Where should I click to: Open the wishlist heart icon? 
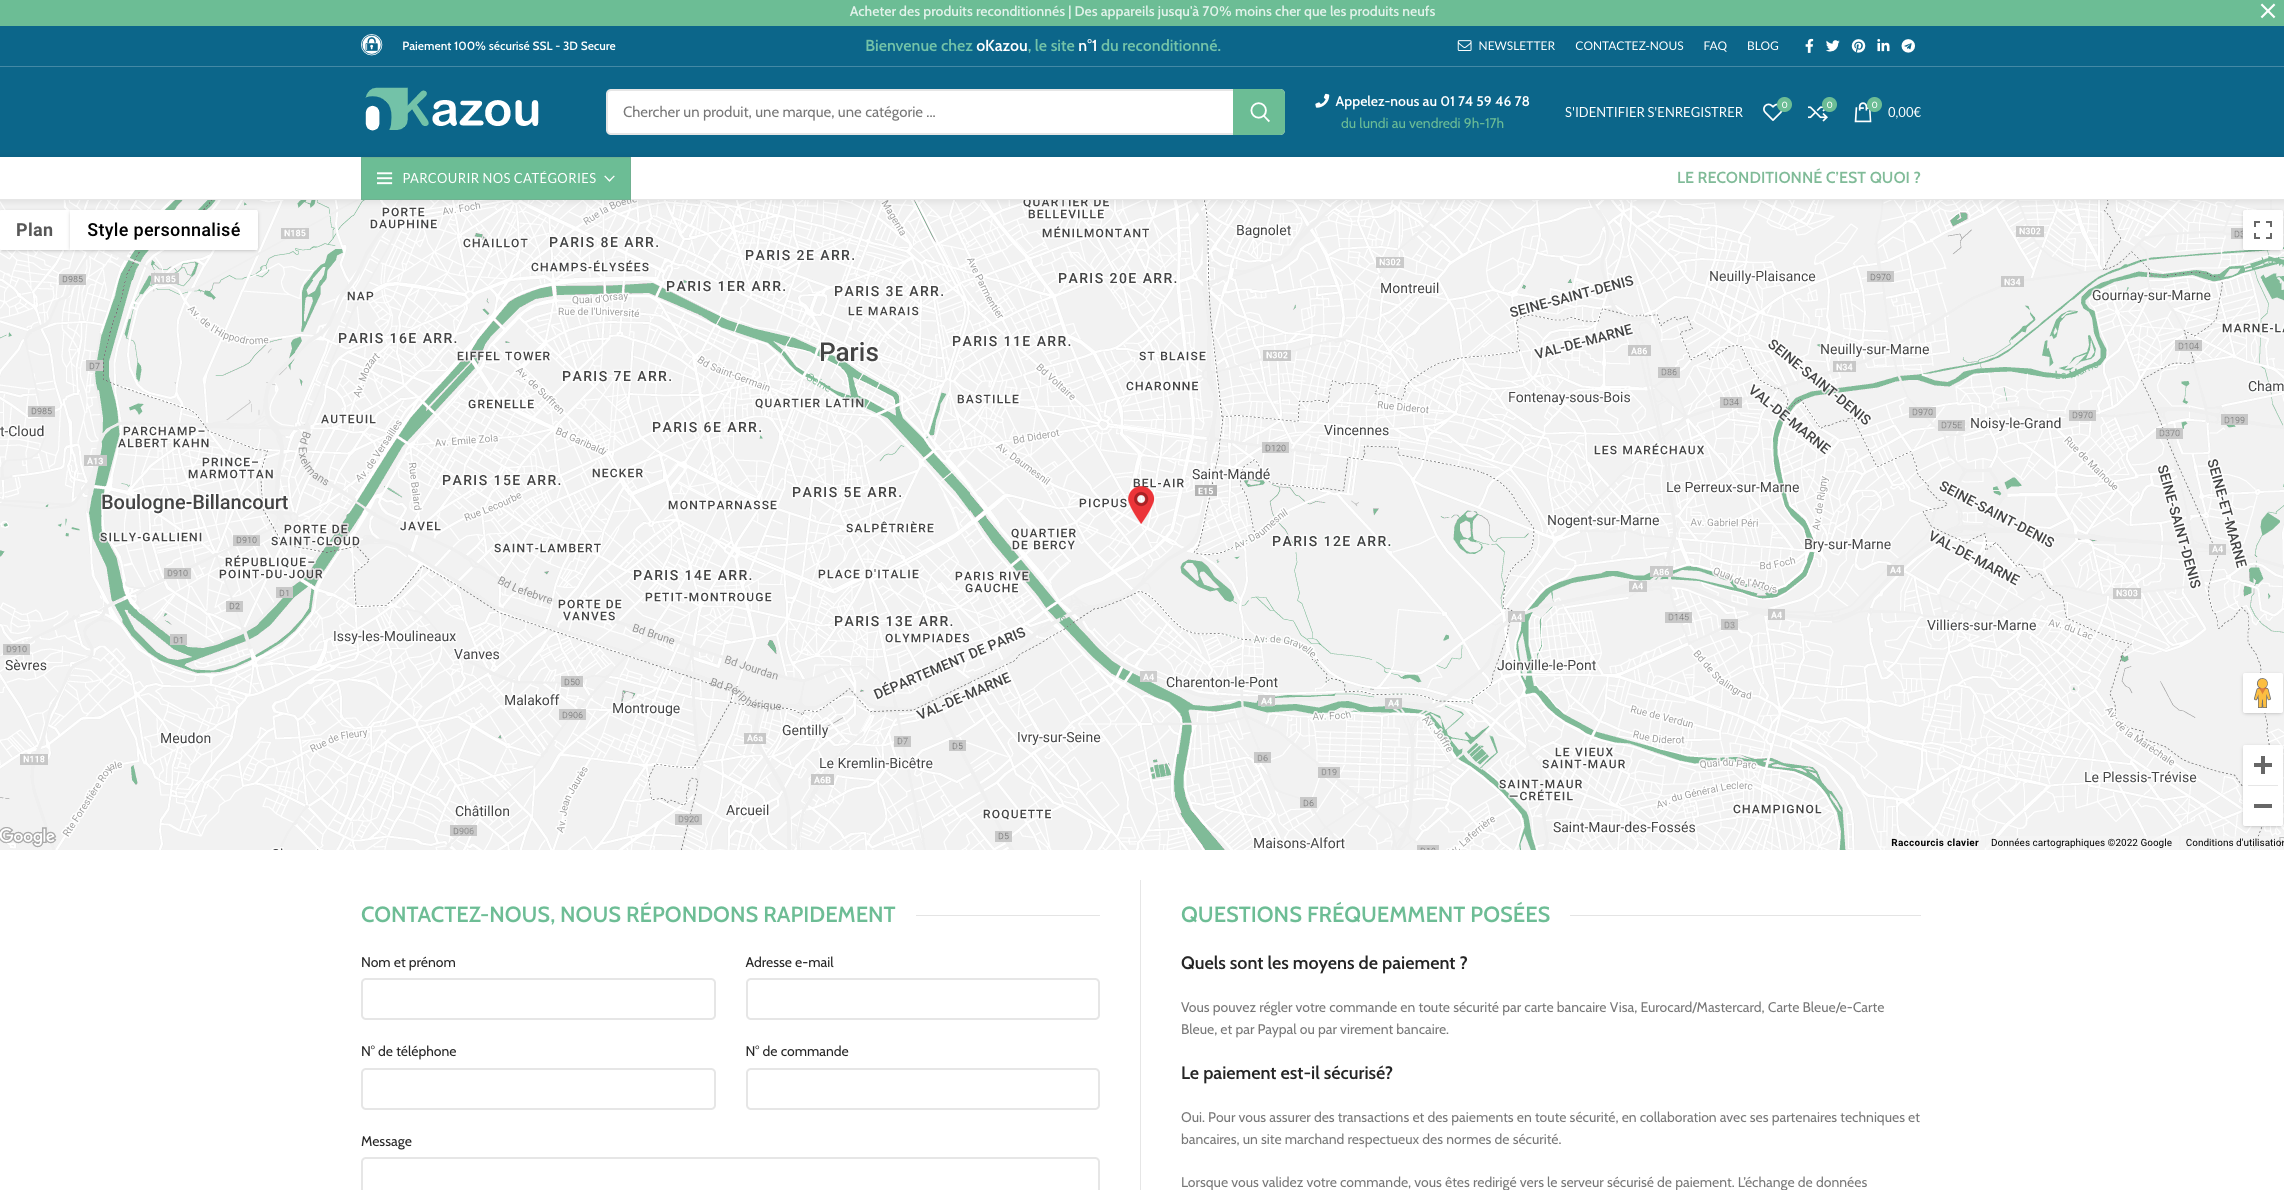pyautogui.click(x=1773, y=112)
